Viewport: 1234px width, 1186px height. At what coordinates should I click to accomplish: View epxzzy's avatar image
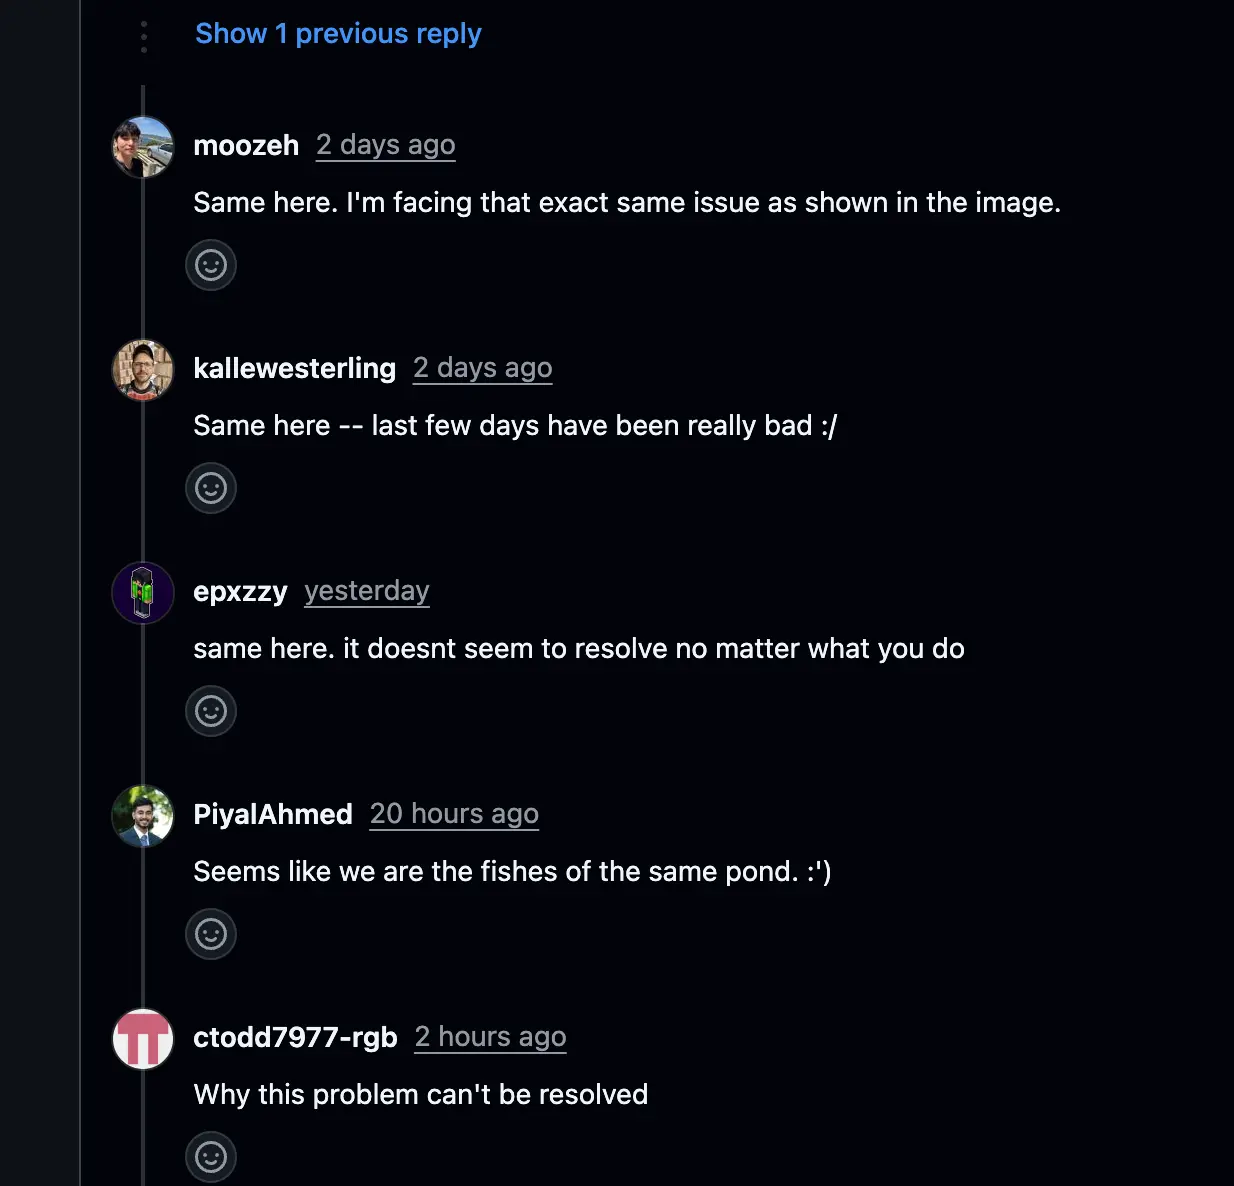tap(143, 593)
